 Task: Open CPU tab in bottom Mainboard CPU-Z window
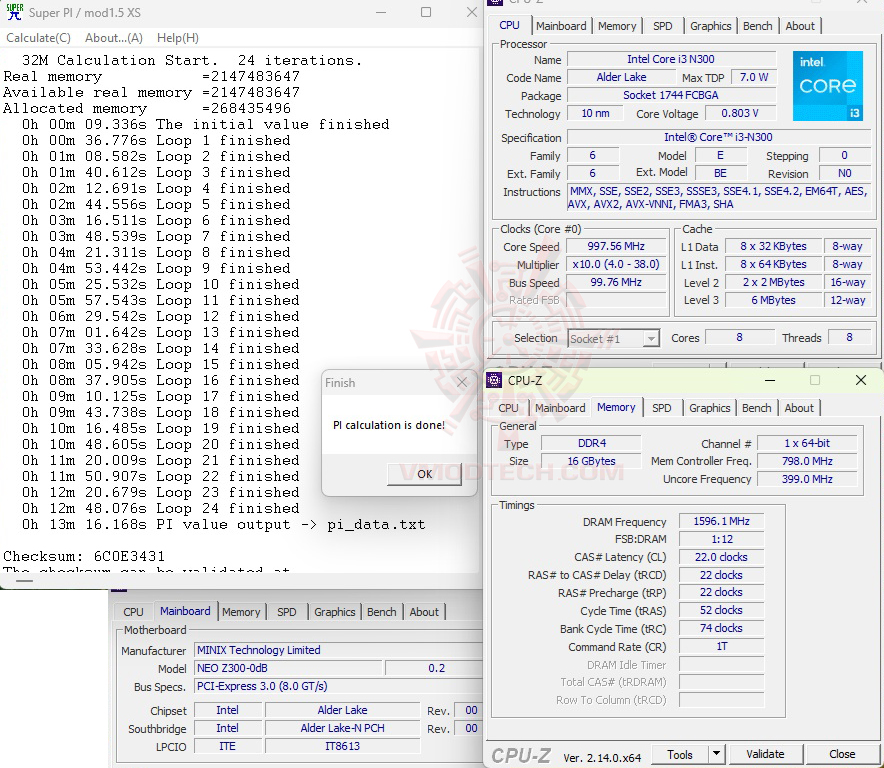pos(133,612)
